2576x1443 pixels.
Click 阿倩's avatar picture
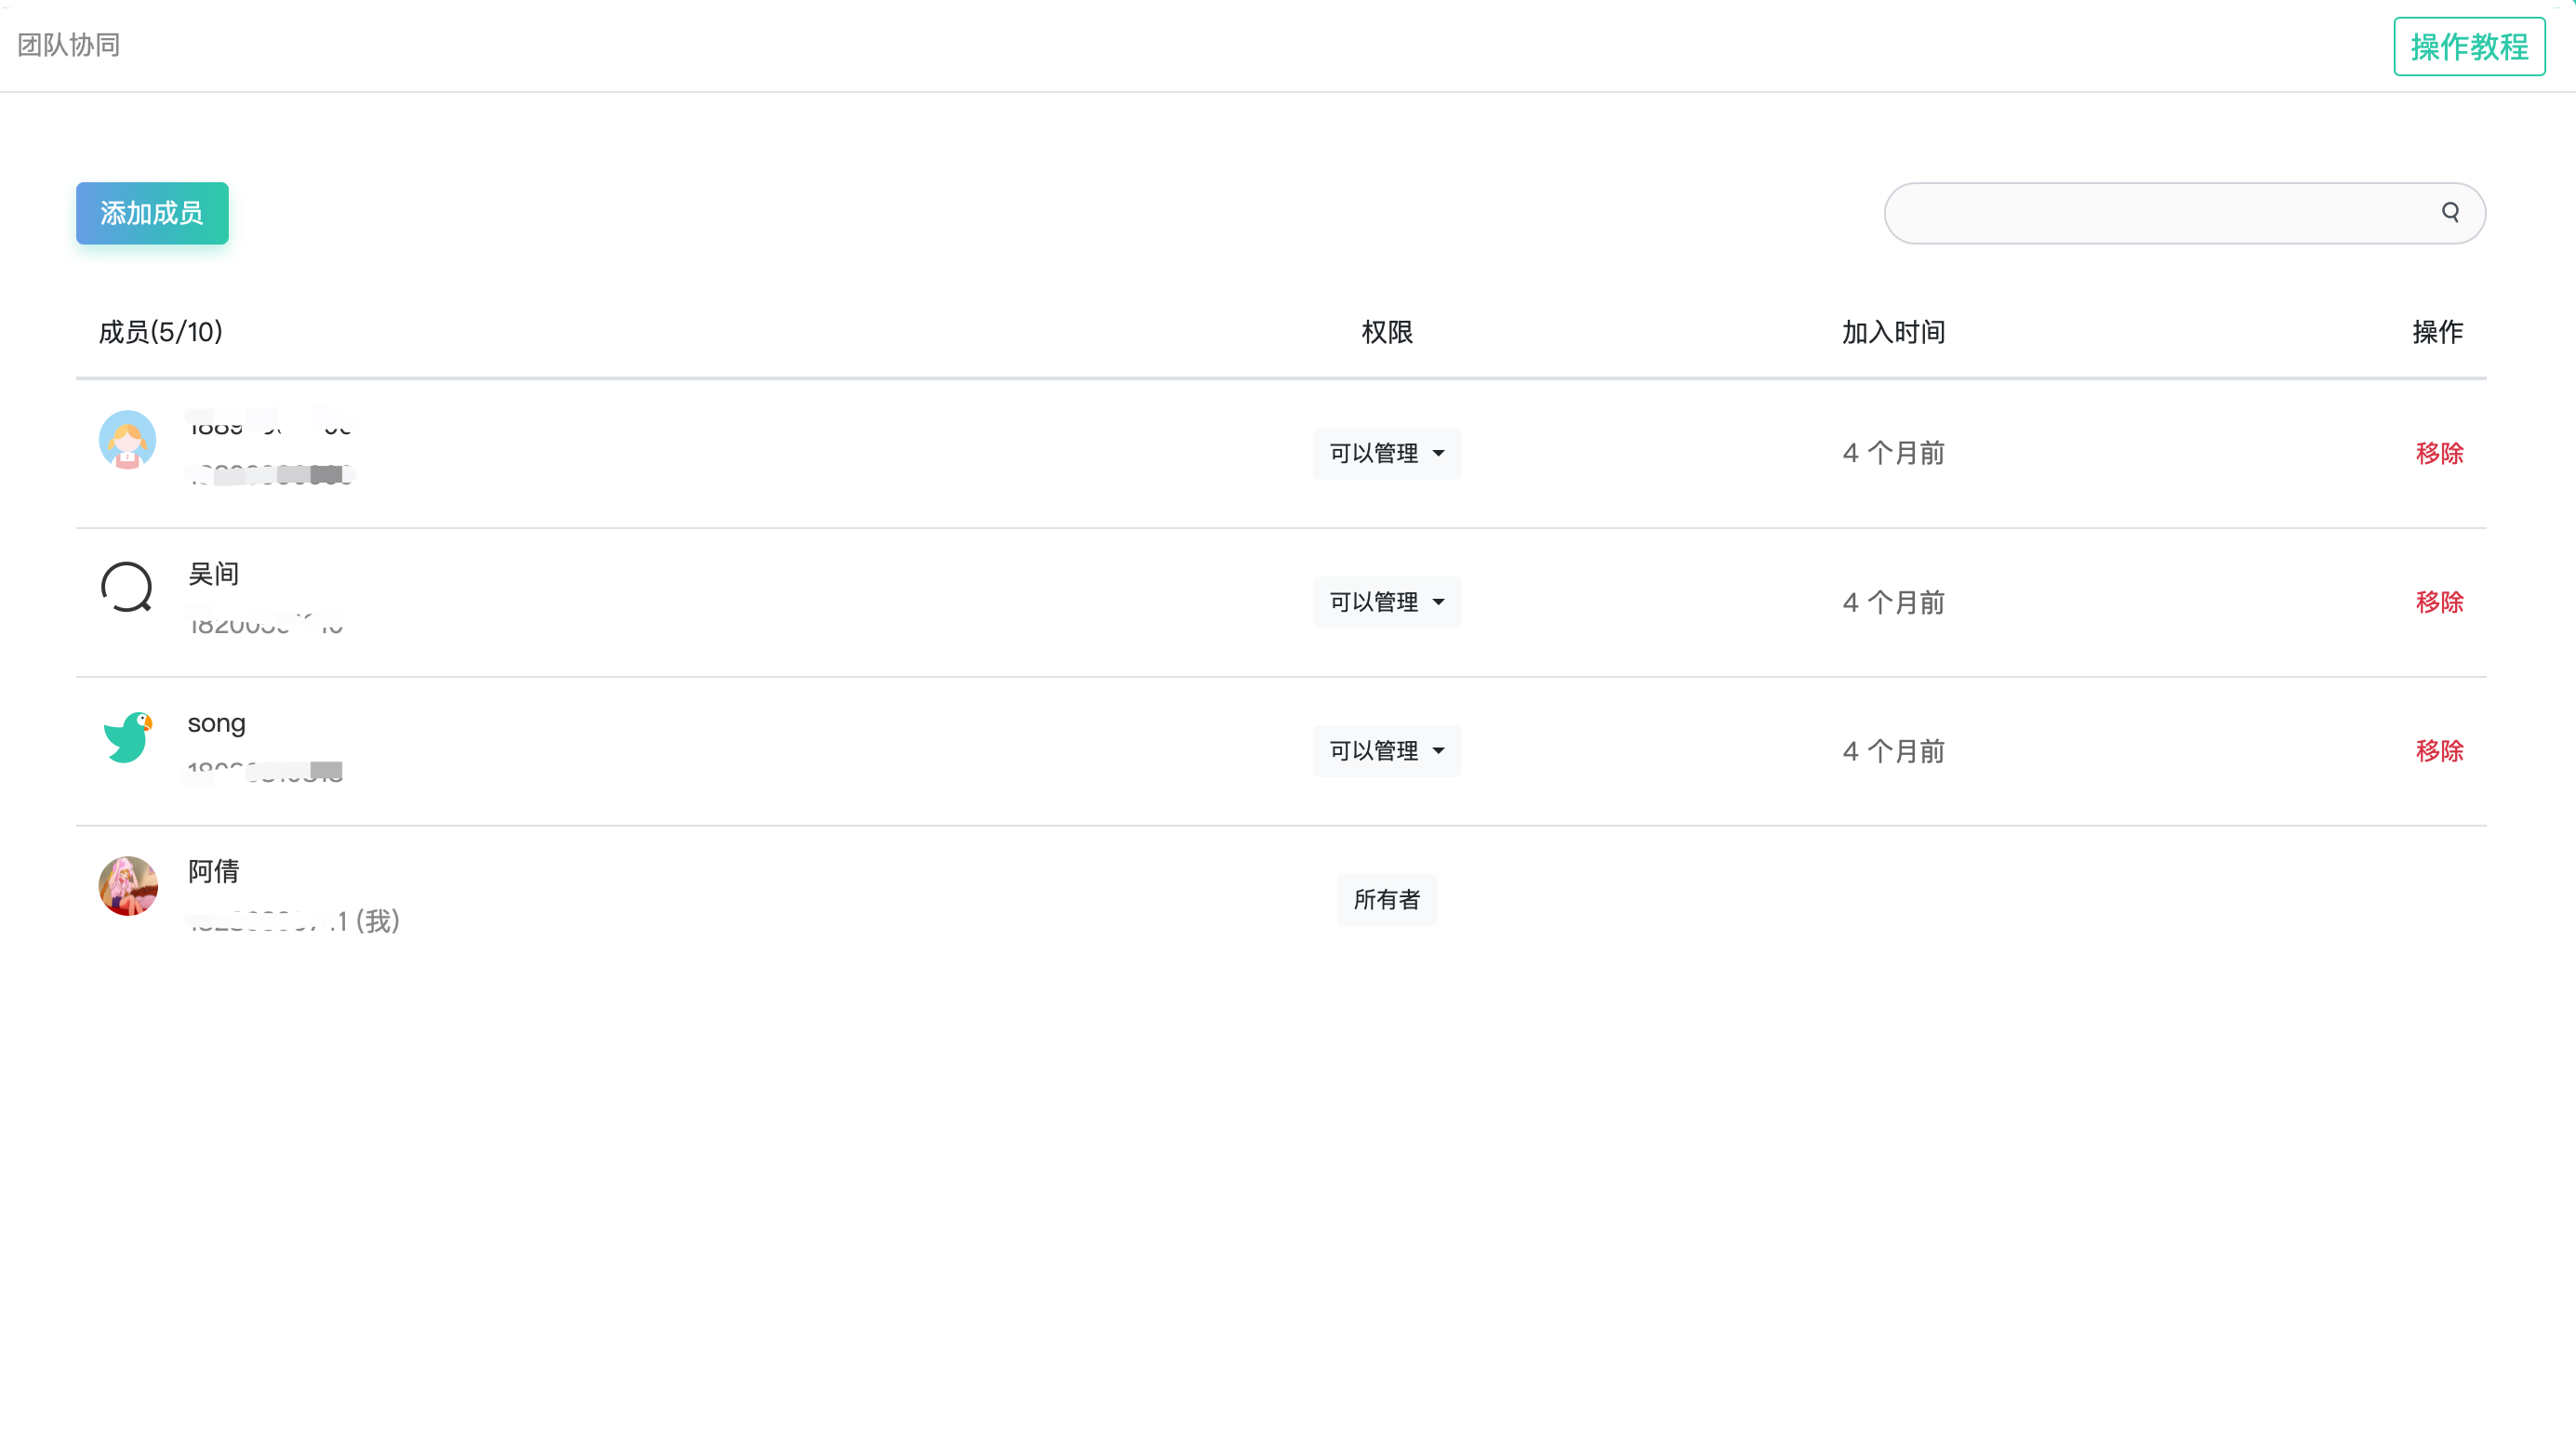click(128, 886)
